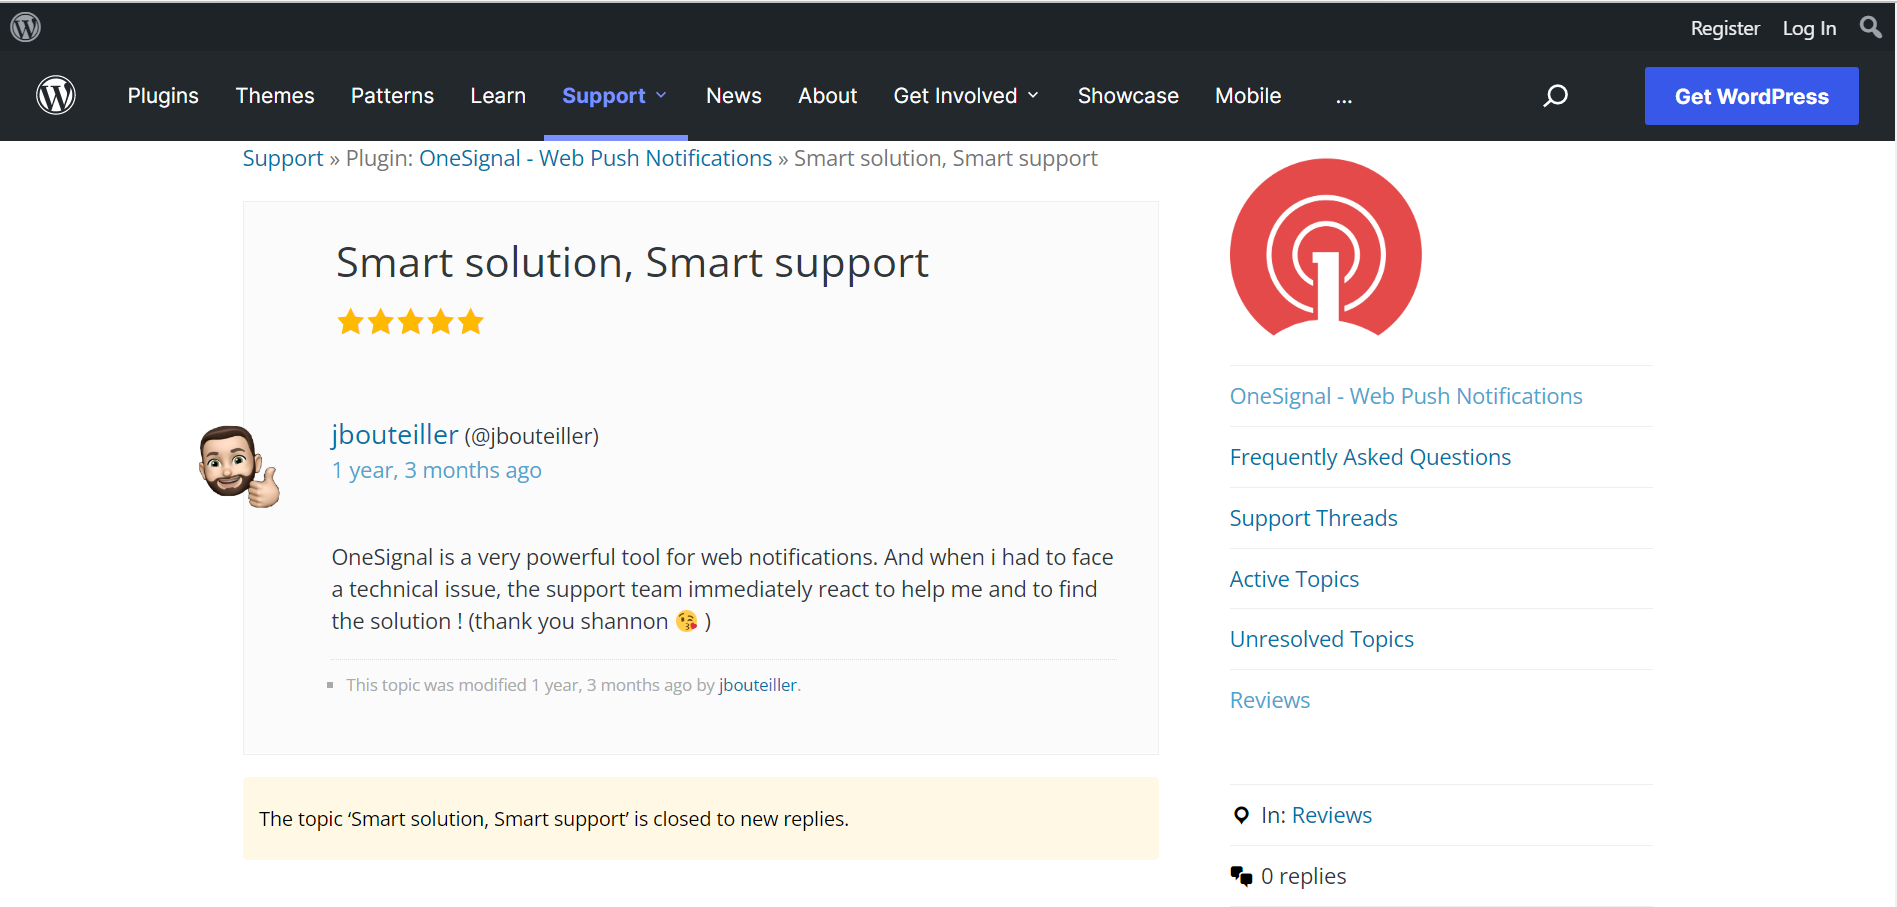1897x907 pixels.
Task: Click the '(@jbouteiller)' handle text
Action: (x=531, y=436)
